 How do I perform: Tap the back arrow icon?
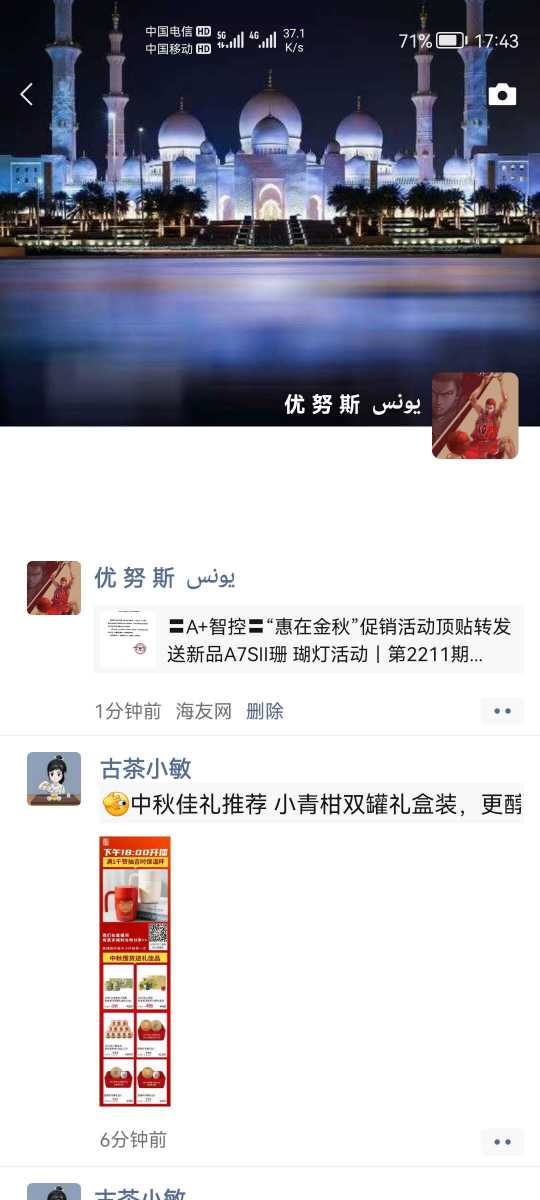pyautogui.click(x=27, y=94)
